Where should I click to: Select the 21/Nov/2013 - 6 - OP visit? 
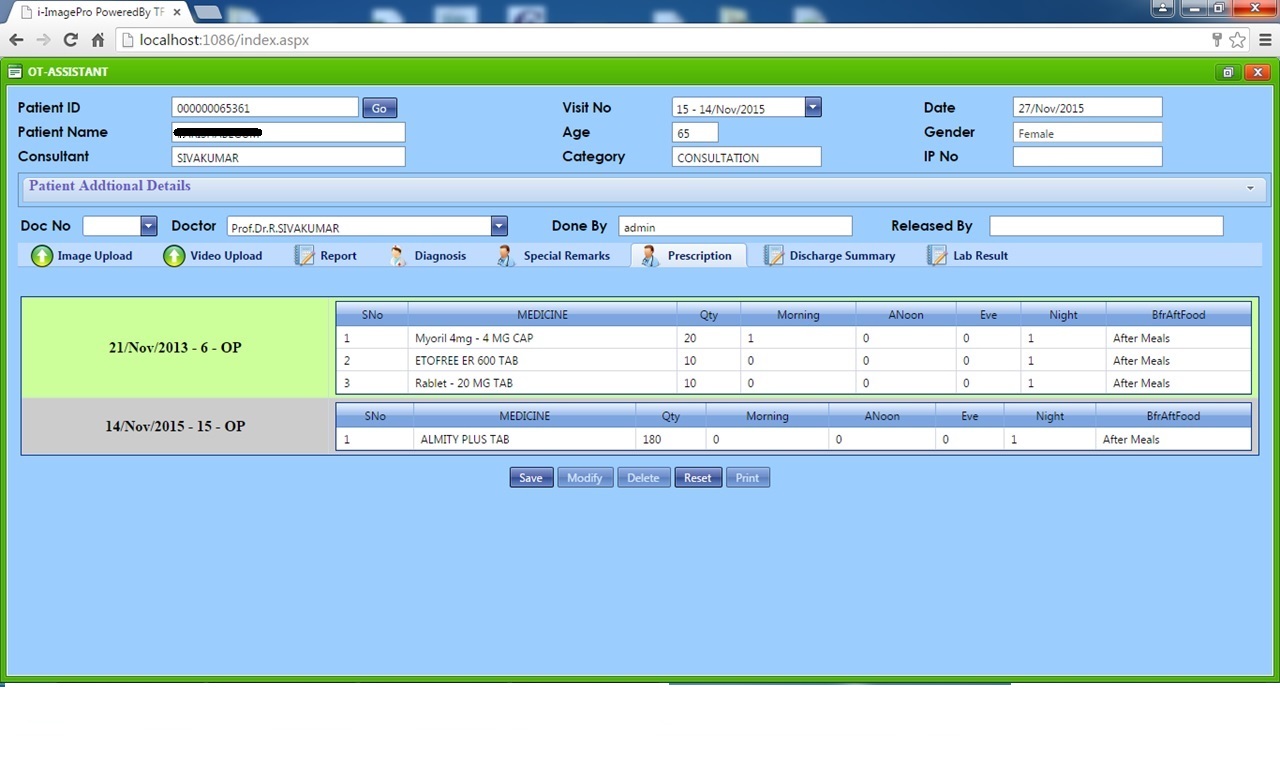[176, 348]
